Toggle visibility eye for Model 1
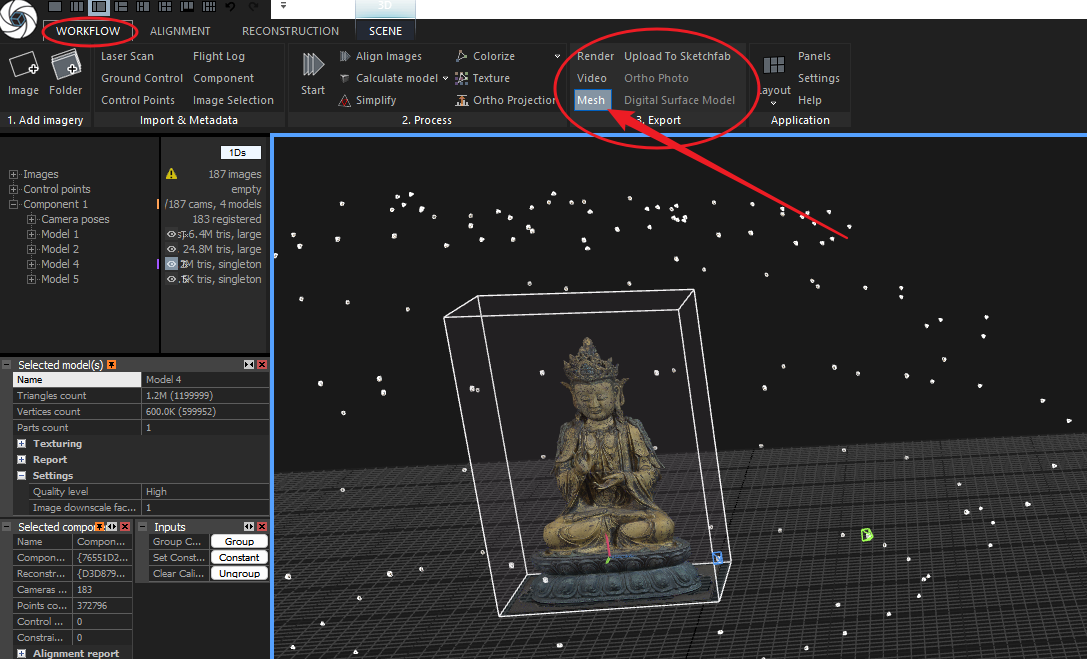 point(171,234)
